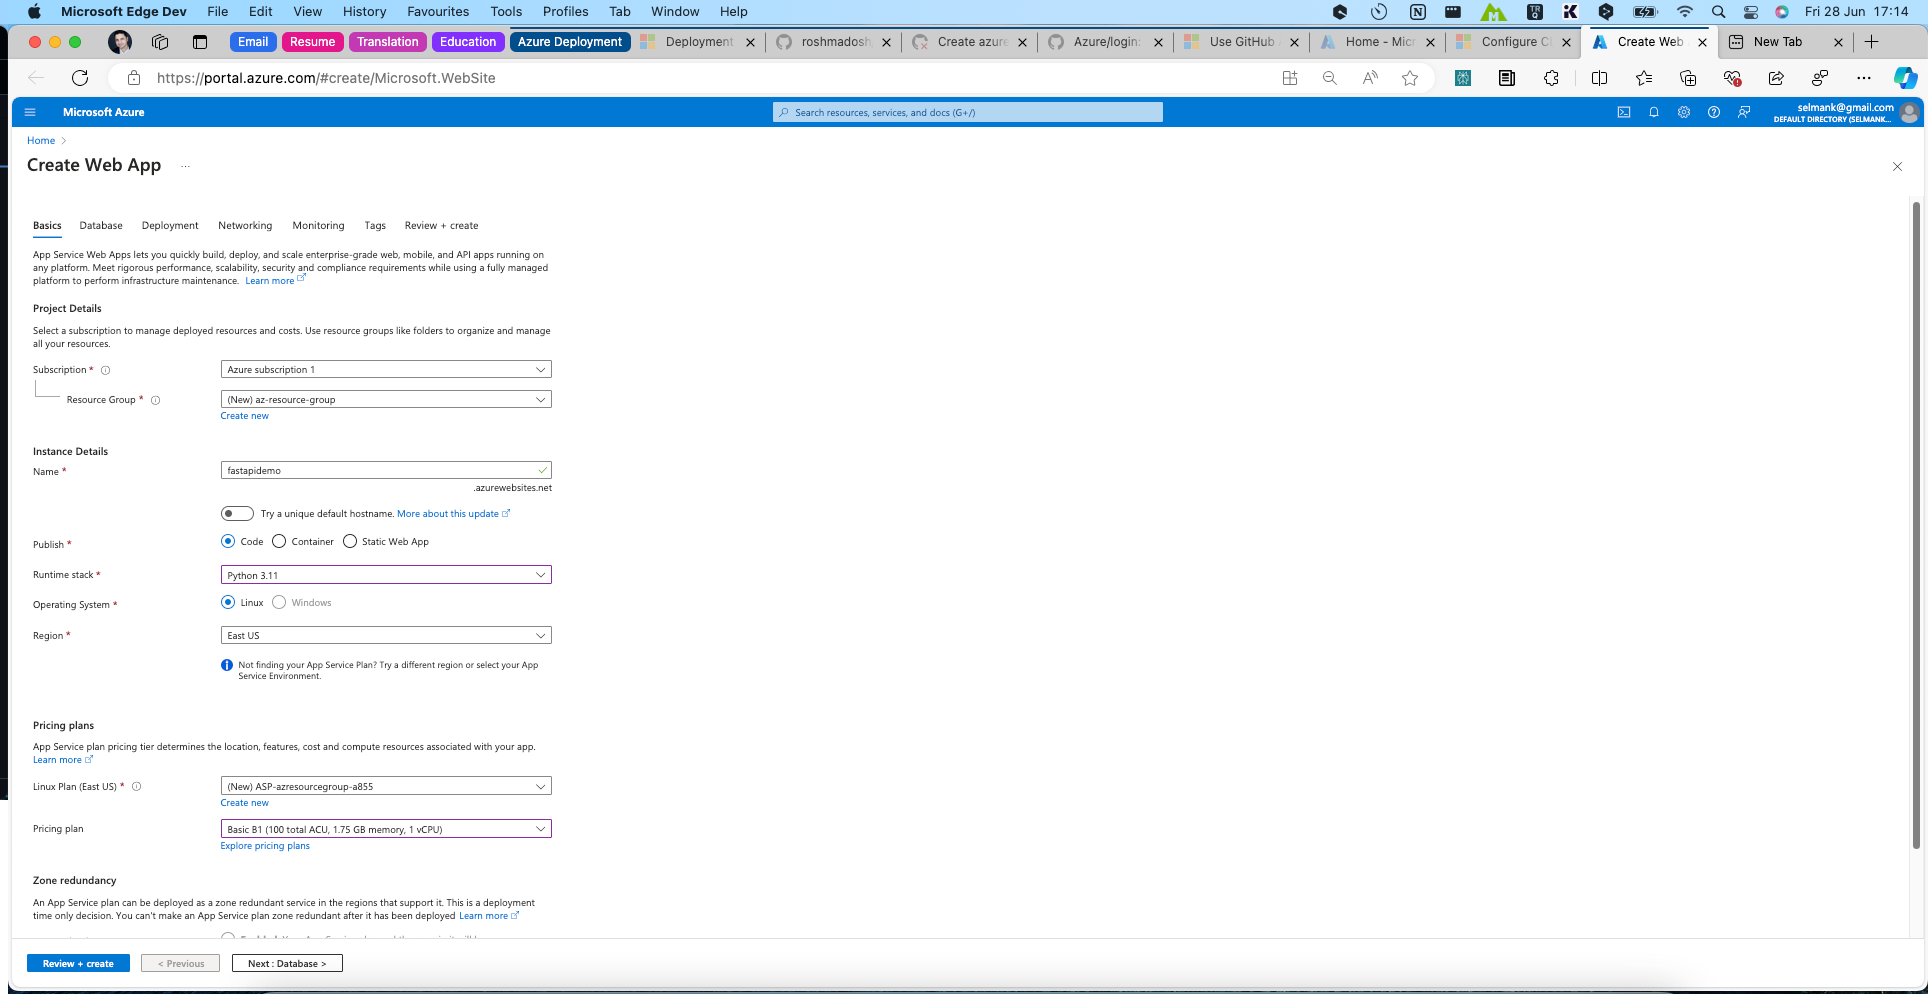Viewport: 1928px width, 994px height.
Task: View site information lock icon
Action: pos(134,78)
